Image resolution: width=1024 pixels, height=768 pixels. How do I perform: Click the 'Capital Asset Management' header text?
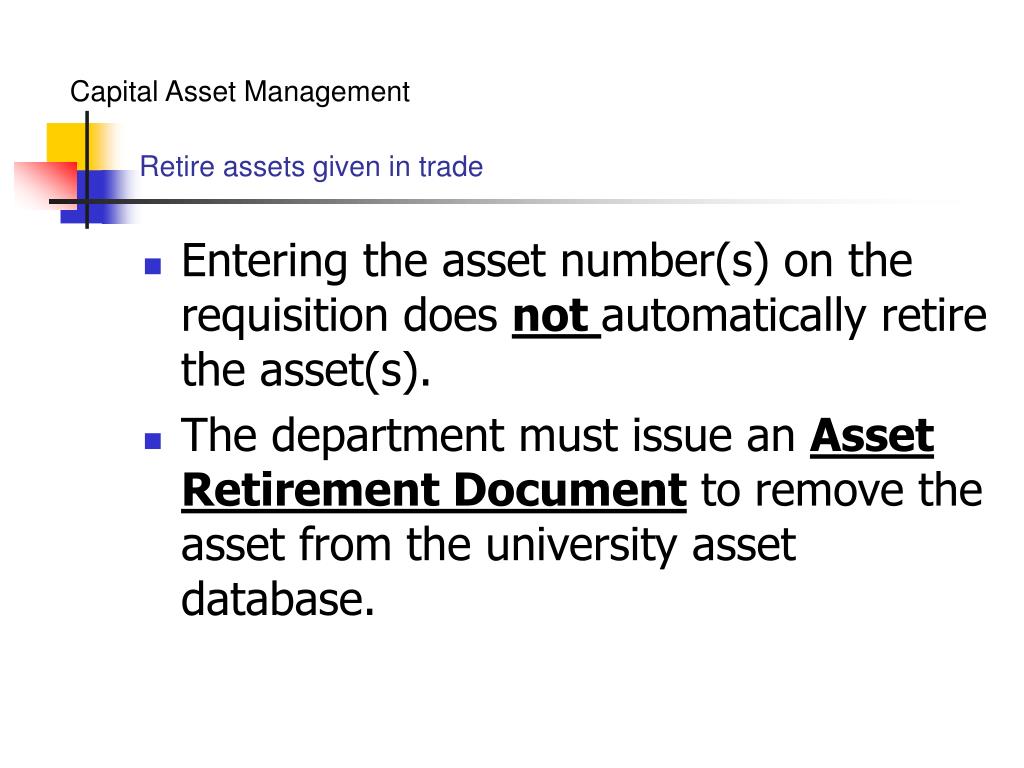[x=240, y=92]
